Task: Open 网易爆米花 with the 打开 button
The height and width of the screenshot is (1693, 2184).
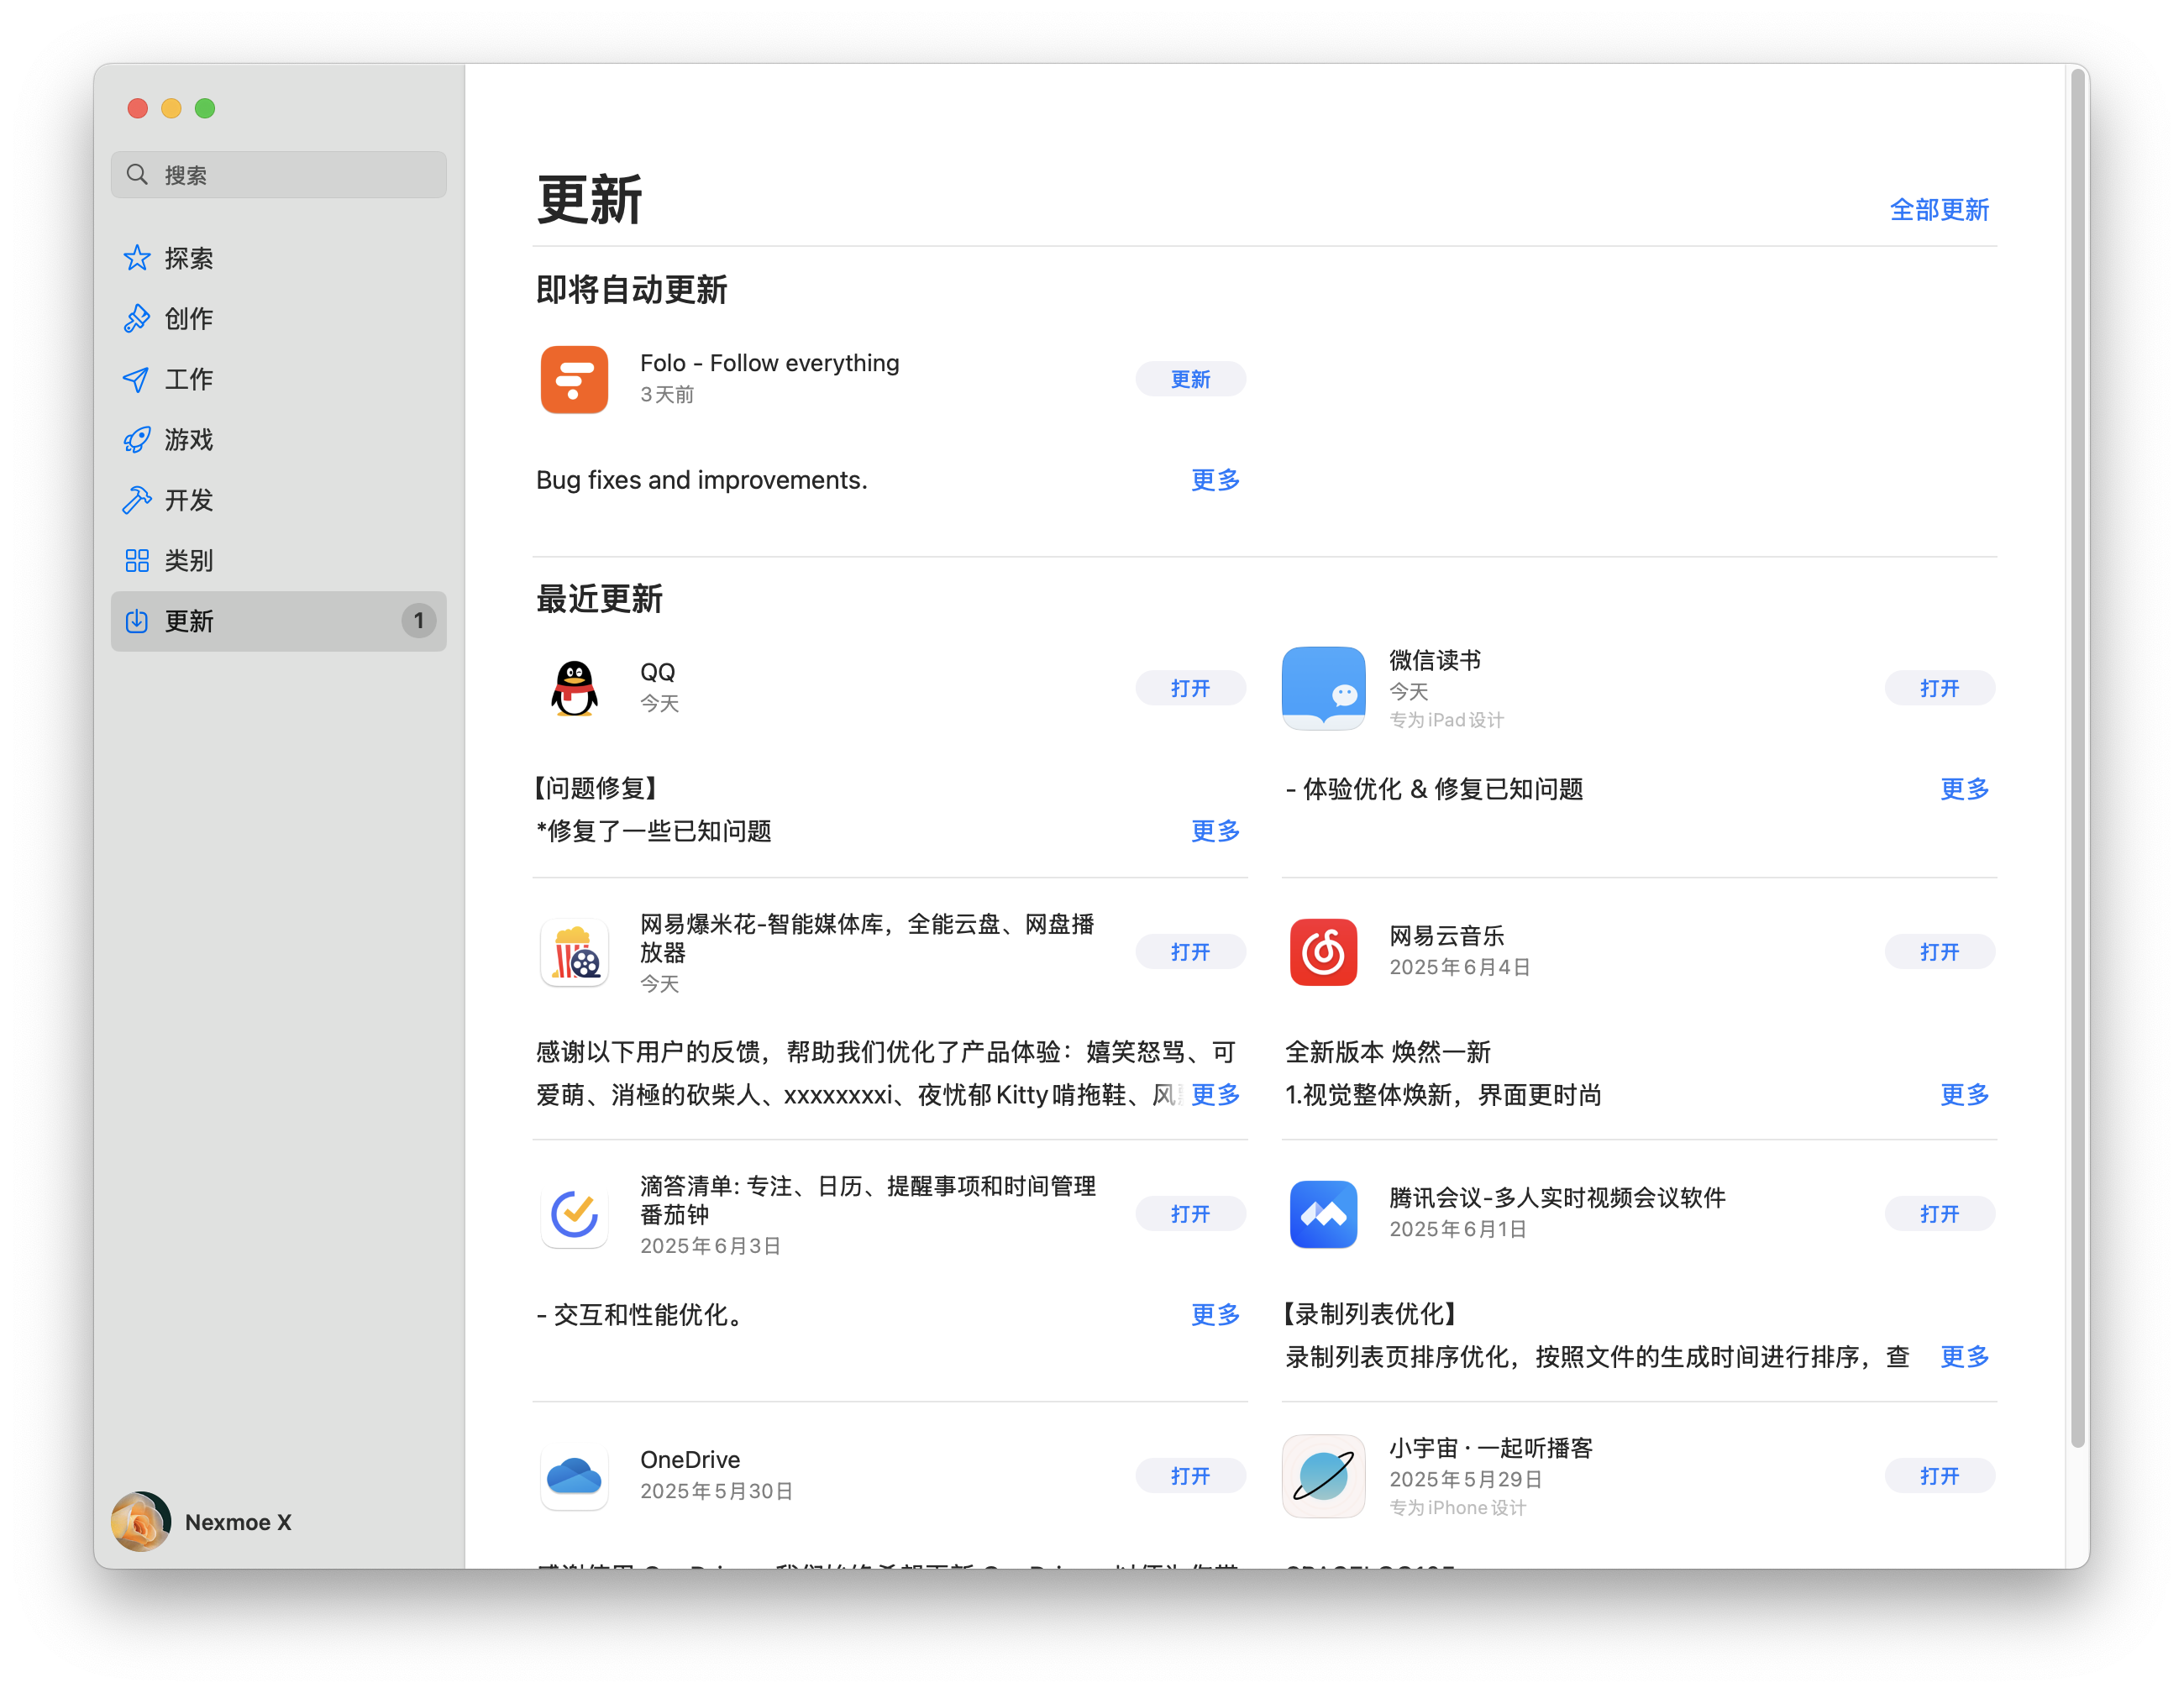Action: coord(1190,952)
